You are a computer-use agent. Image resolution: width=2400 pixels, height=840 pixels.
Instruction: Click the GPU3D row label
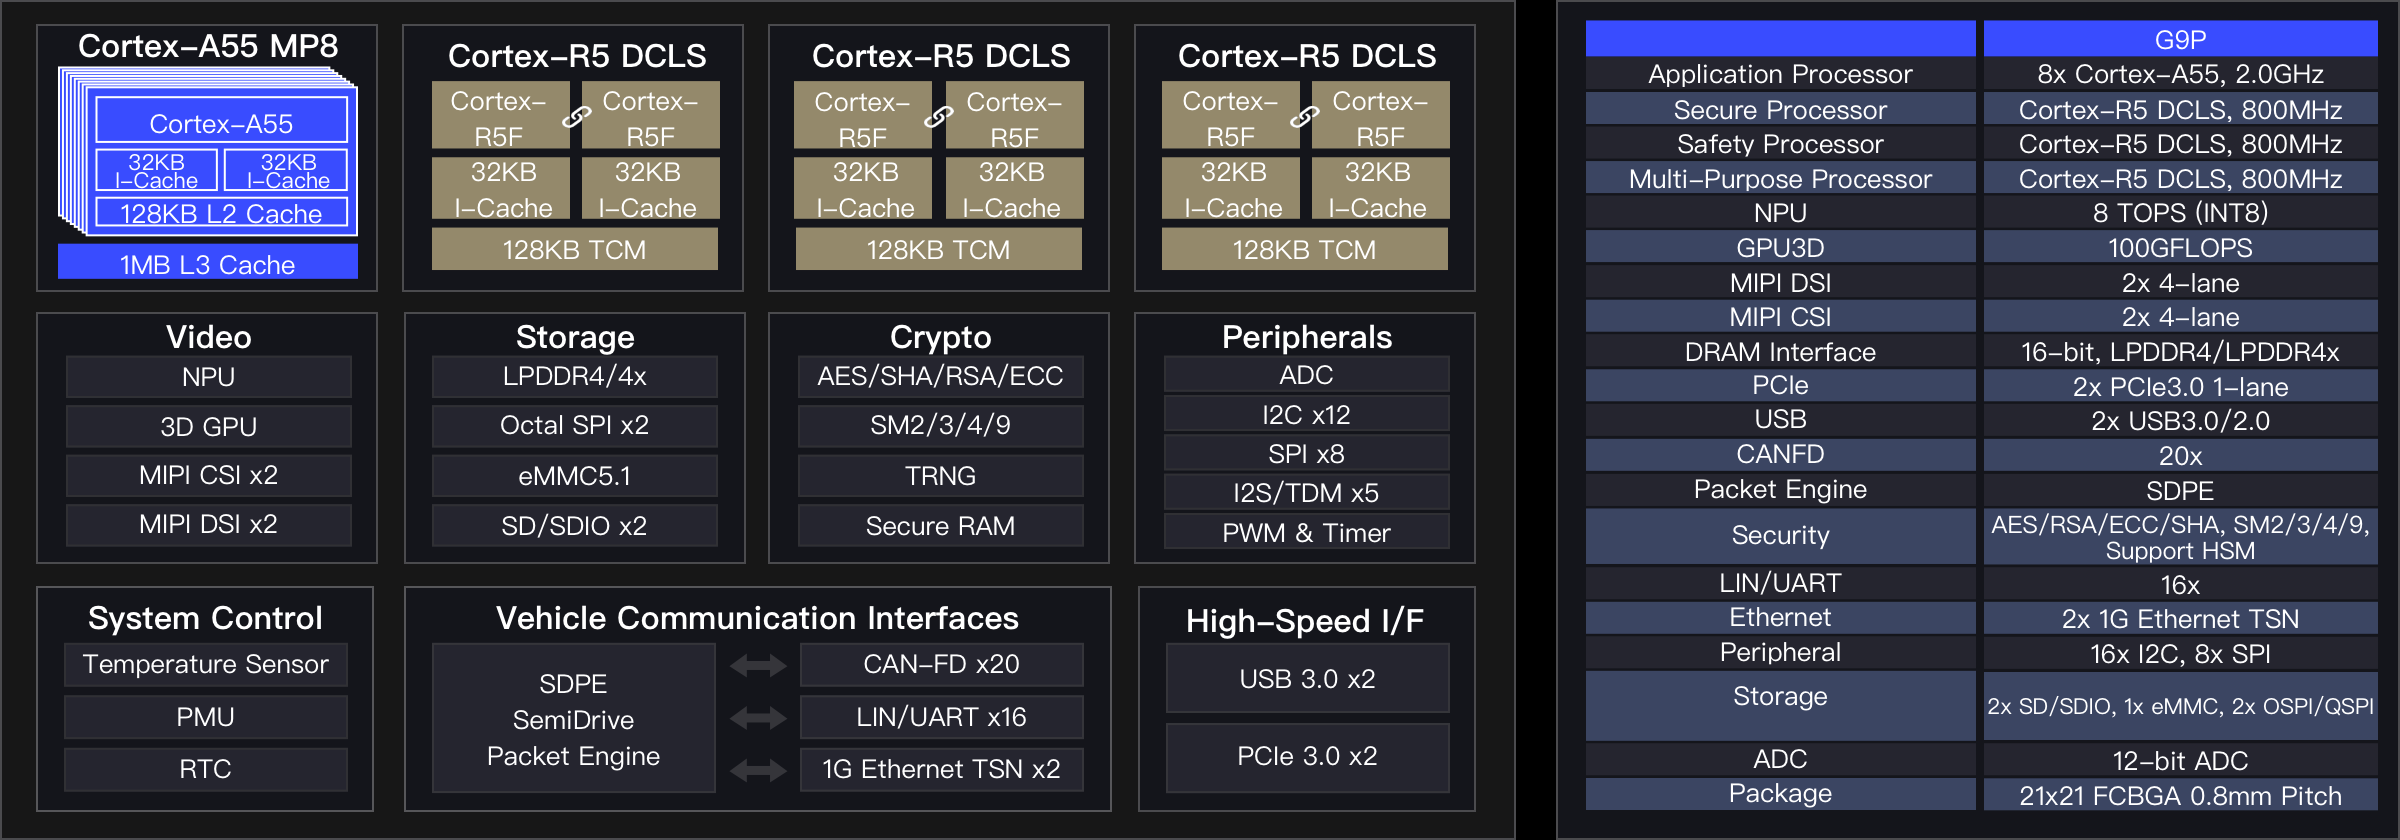[1780, 248]
